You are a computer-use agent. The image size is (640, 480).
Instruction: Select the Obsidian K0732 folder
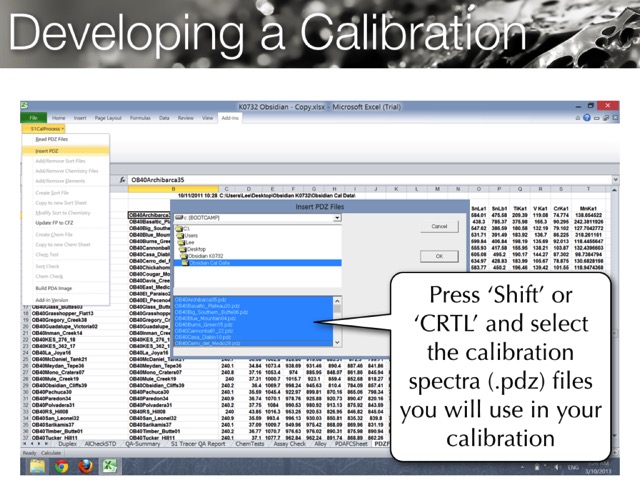tap(207, 255)
